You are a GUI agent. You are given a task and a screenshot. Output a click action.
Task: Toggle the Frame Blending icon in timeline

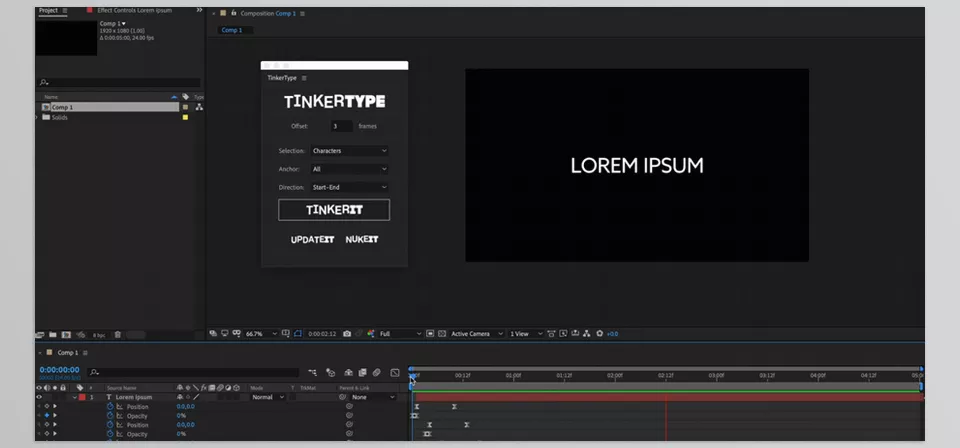coord(362,372)
